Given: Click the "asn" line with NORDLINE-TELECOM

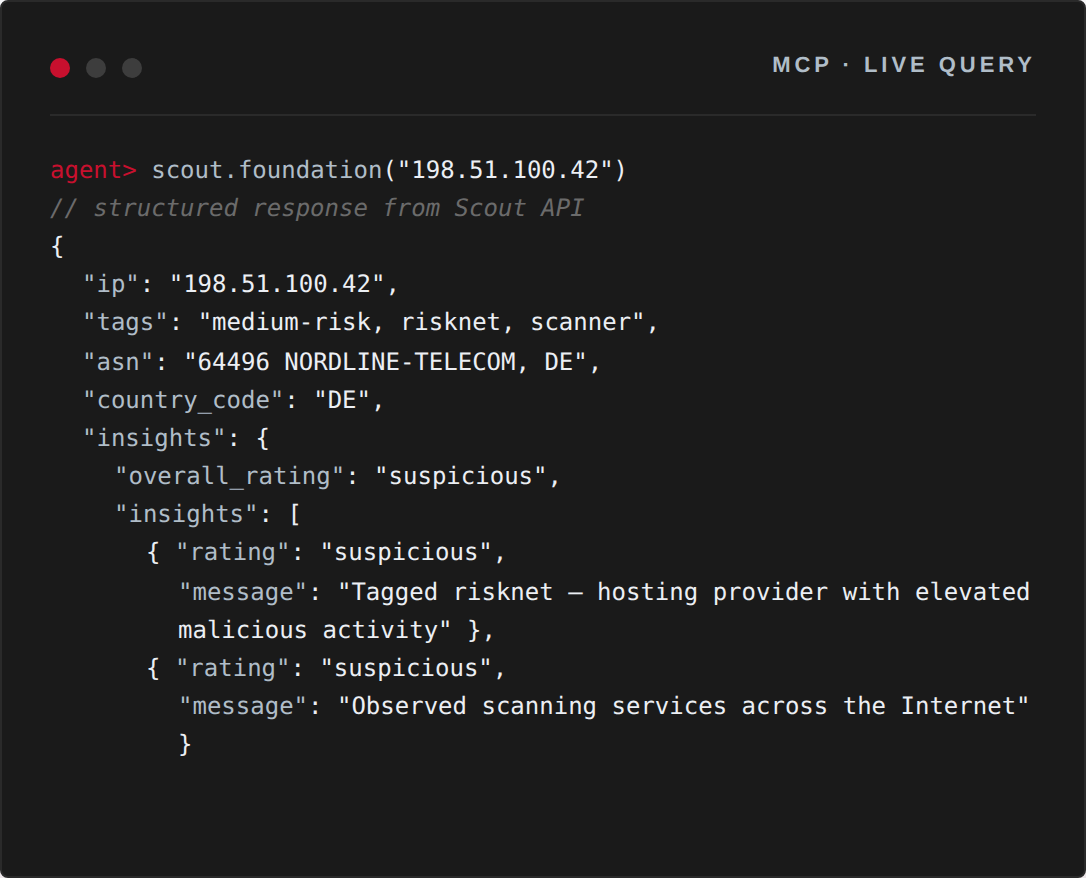Looking at the screenshot, I should [x=341, y=361].
